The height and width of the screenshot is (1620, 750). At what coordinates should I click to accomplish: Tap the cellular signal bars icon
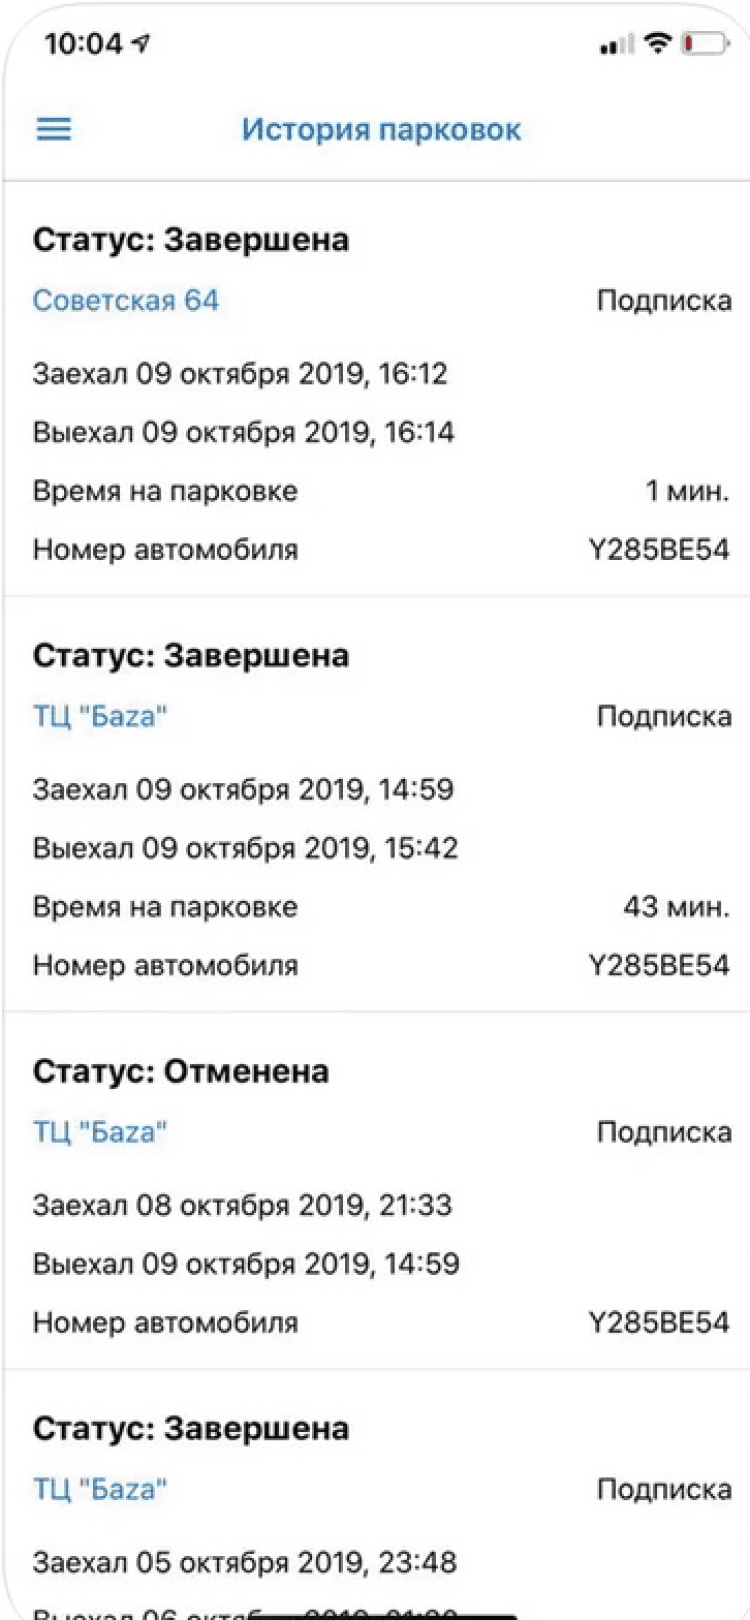click(x=616, y=45)
